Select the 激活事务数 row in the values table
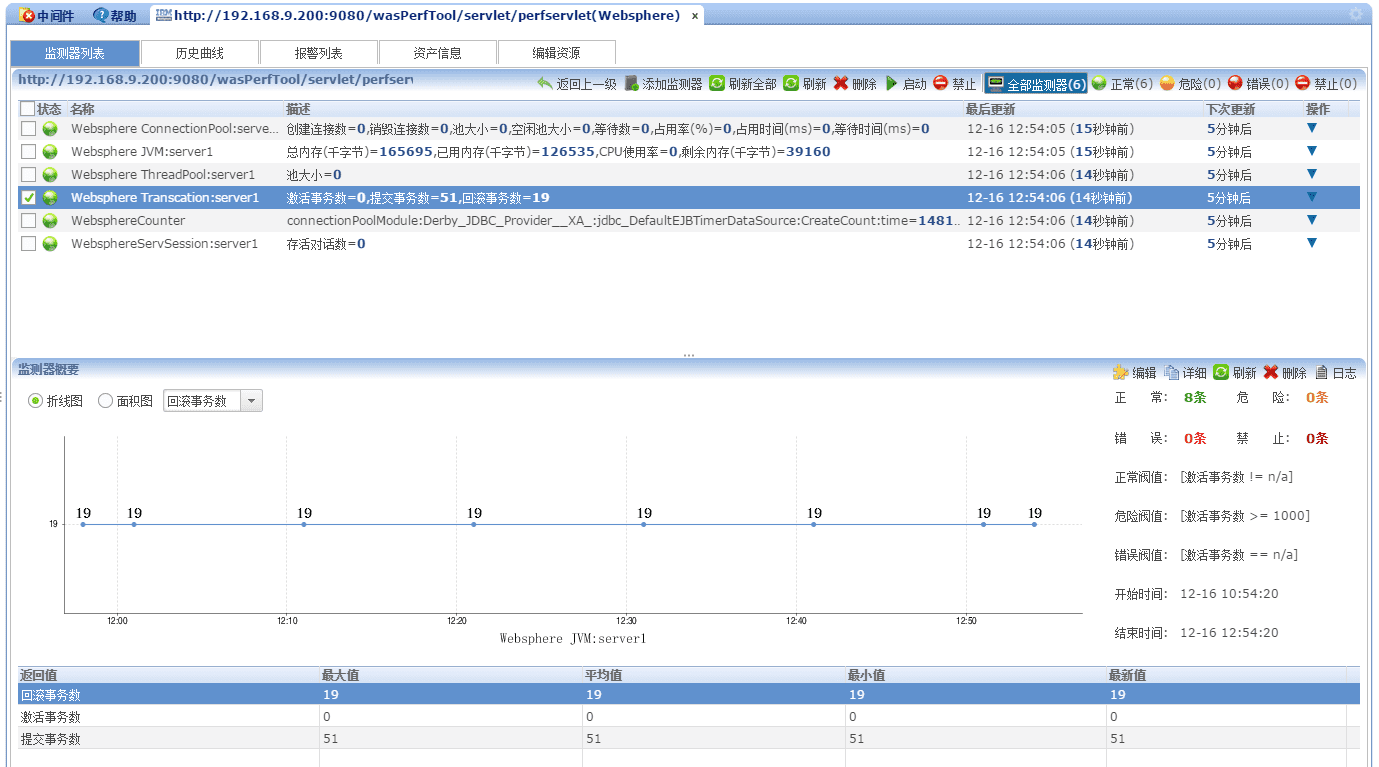This screenshot has width=1379, height=767. (x=689, y=717)
